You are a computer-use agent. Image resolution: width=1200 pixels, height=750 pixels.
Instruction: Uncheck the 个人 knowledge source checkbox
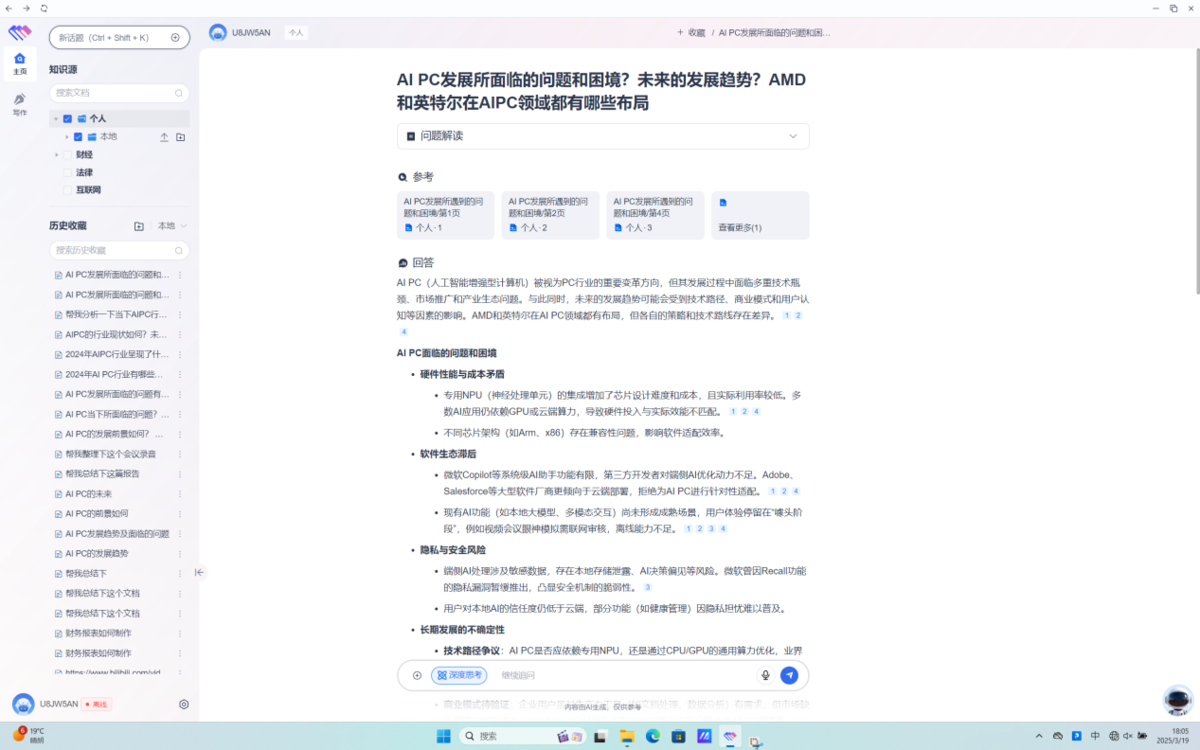click(x=68, y=118)
